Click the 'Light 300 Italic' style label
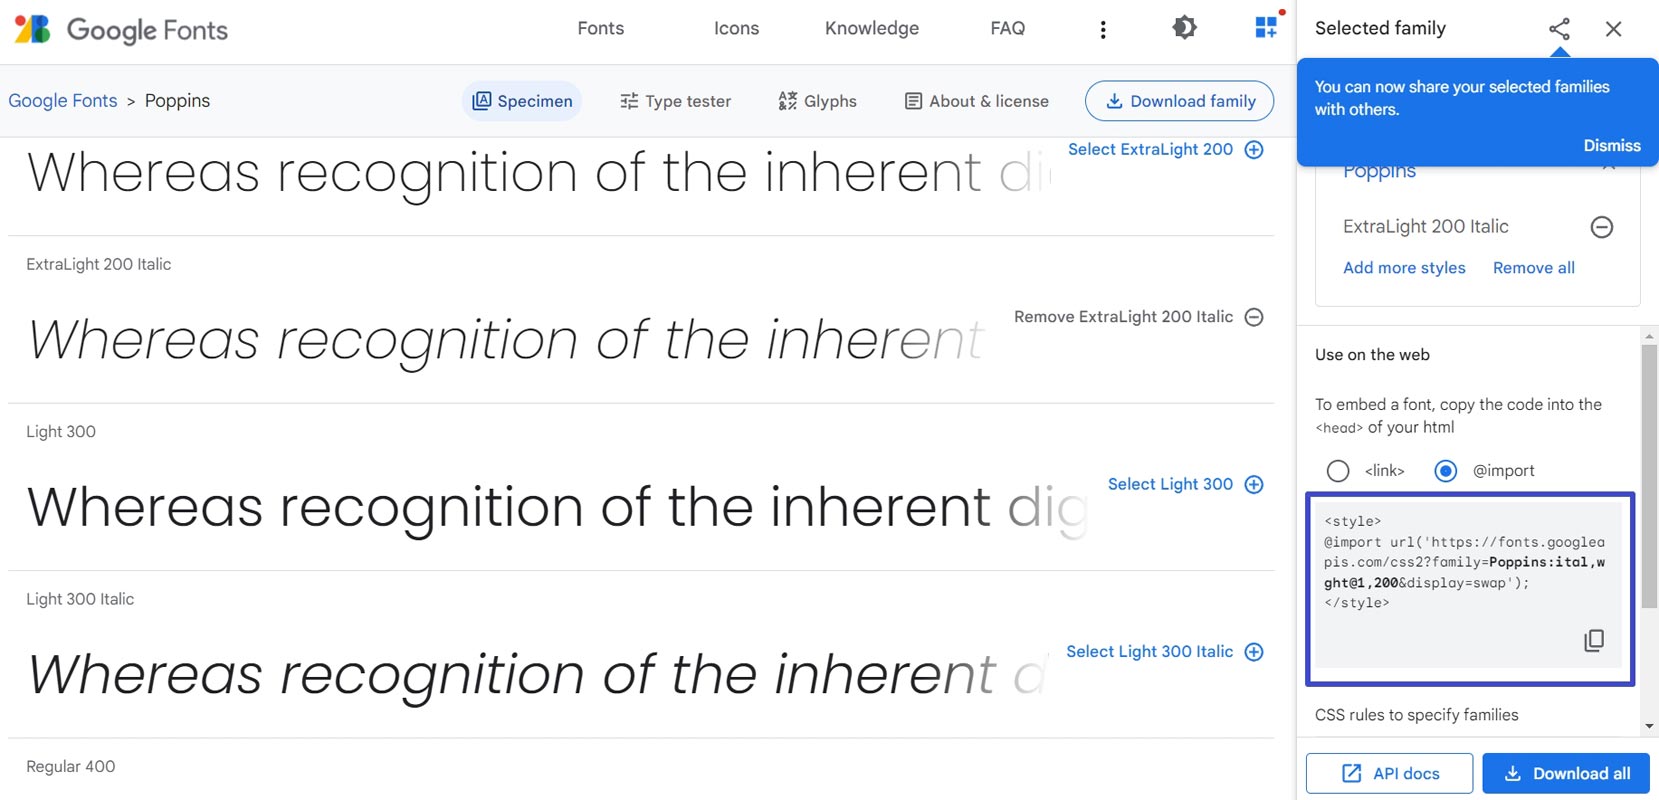 [80, 599]
